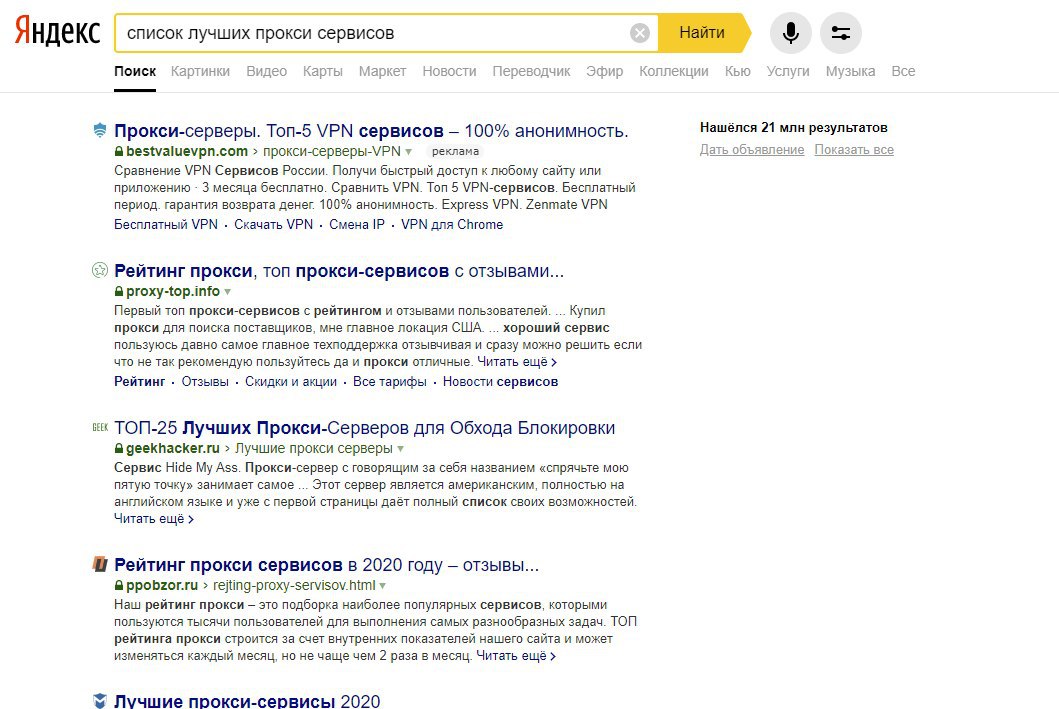The width and height of the screenshot is (1059, 709).
Task: Switch to Видео tab
Action: click(266, 71)
